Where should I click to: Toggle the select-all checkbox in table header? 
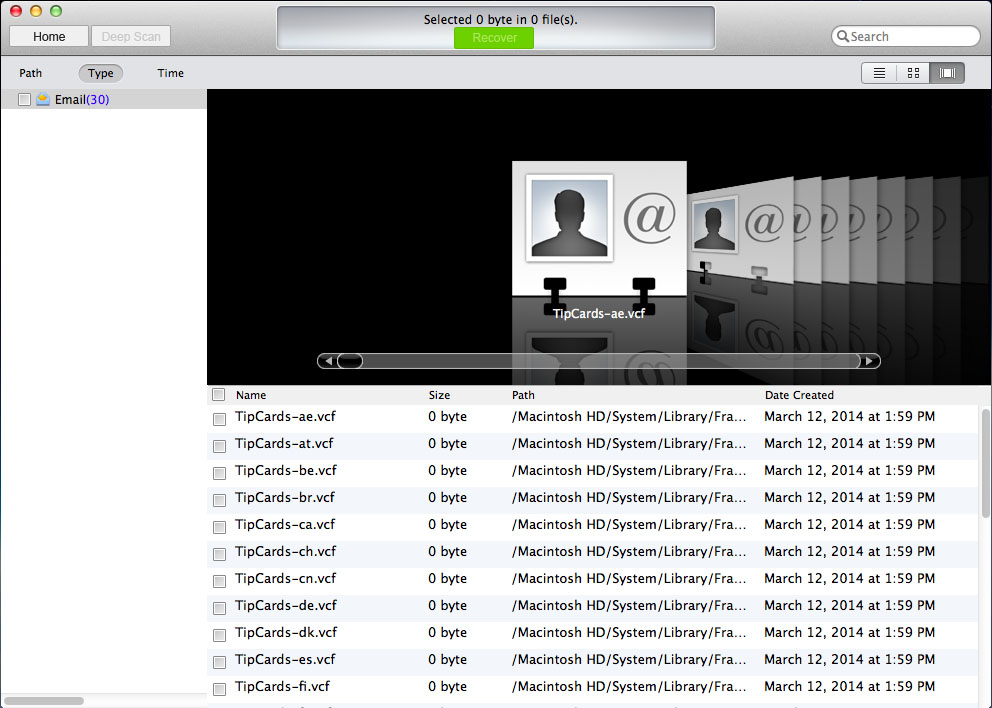coord(219,395)
